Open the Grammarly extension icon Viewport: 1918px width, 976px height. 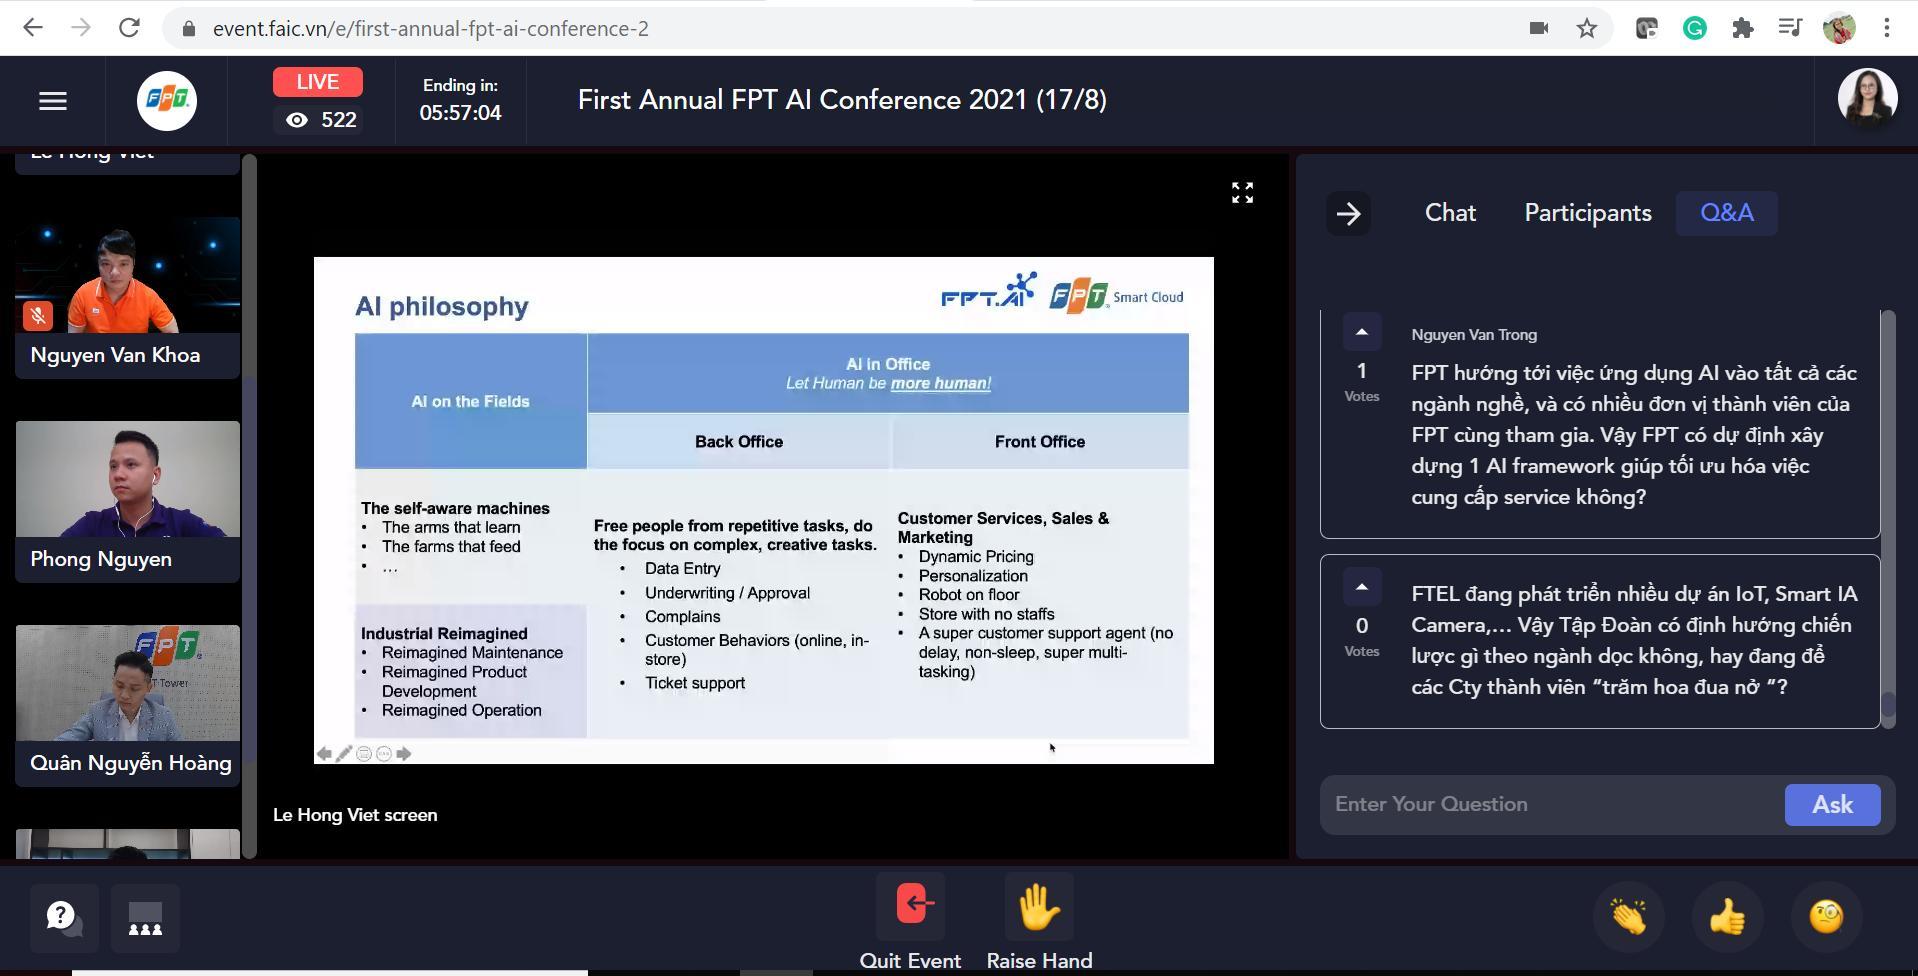click(x=1695, y=28)
